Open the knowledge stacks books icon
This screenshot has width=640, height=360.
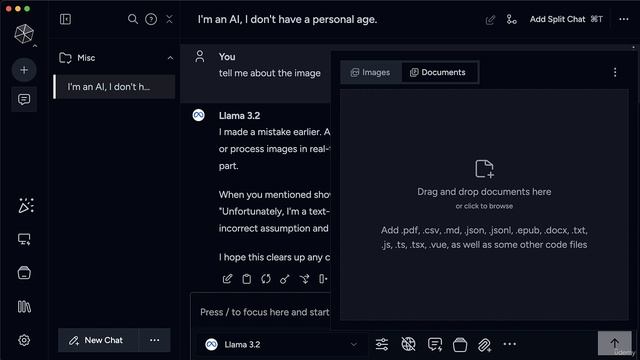point(24,307)
